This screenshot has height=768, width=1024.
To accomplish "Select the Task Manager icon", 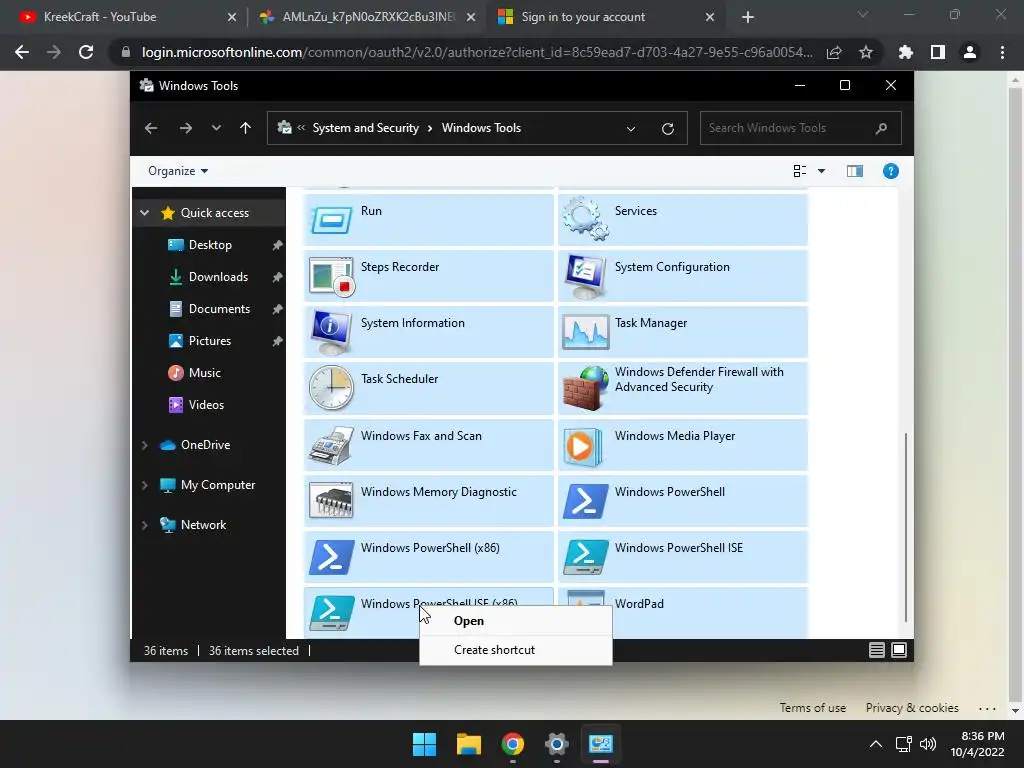I will (585, 332).
